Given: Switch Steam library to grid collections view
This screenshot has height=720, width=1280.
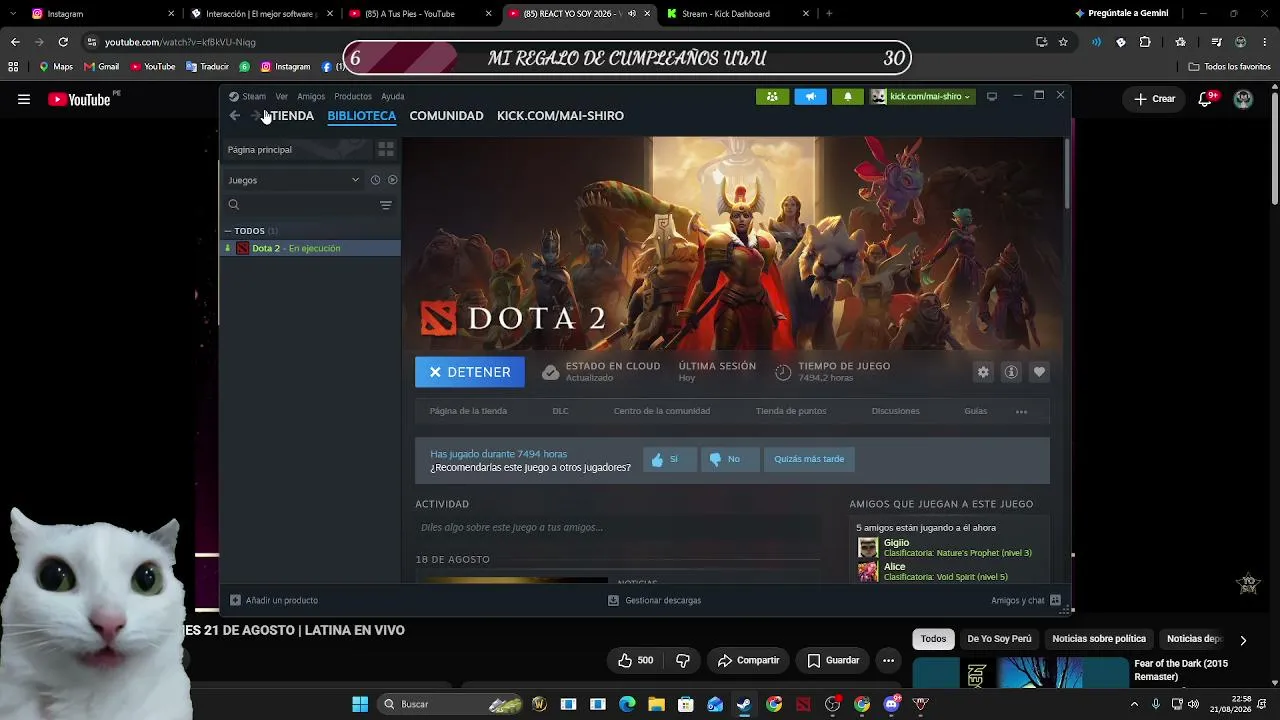Looking at the screenshot, I should coord(386,149).
